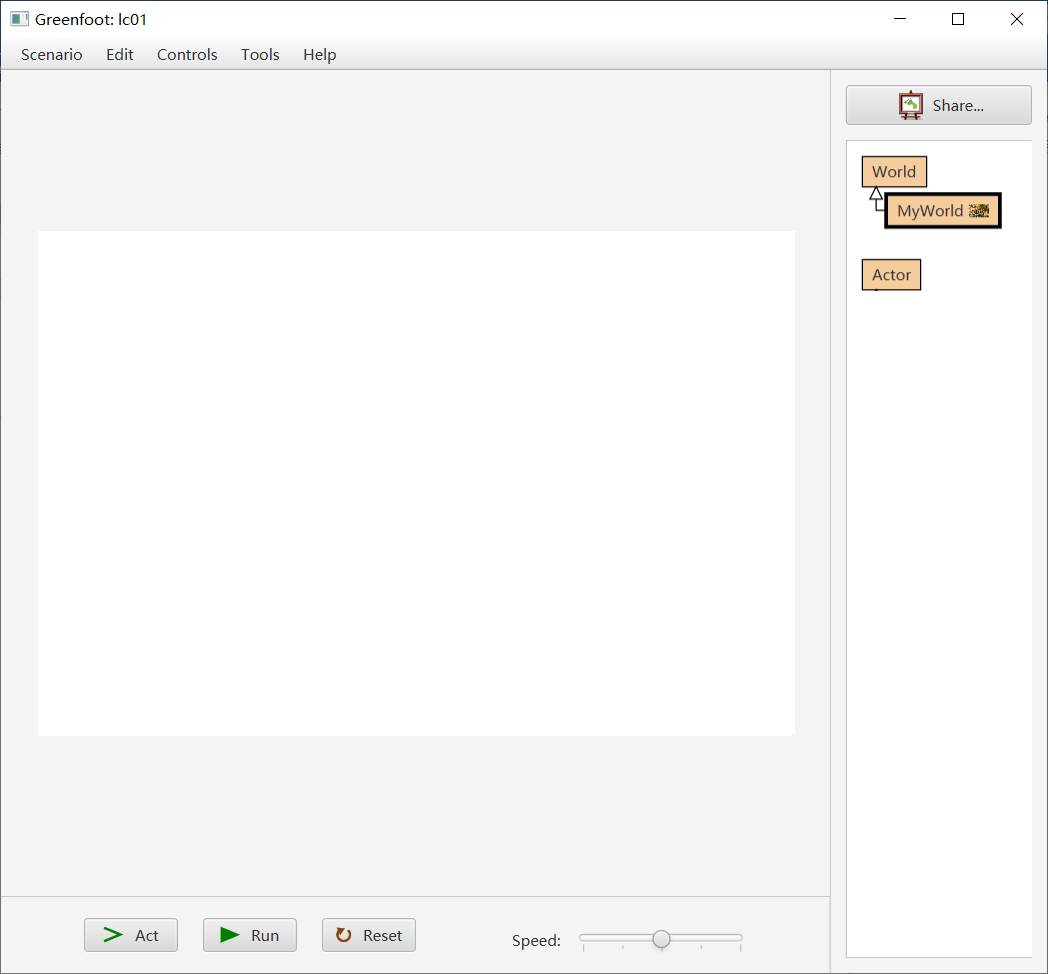Click the MyWorld class image thumbnail icon
This screenshot has height=974, width=1048.
click(x=979, y=211)
